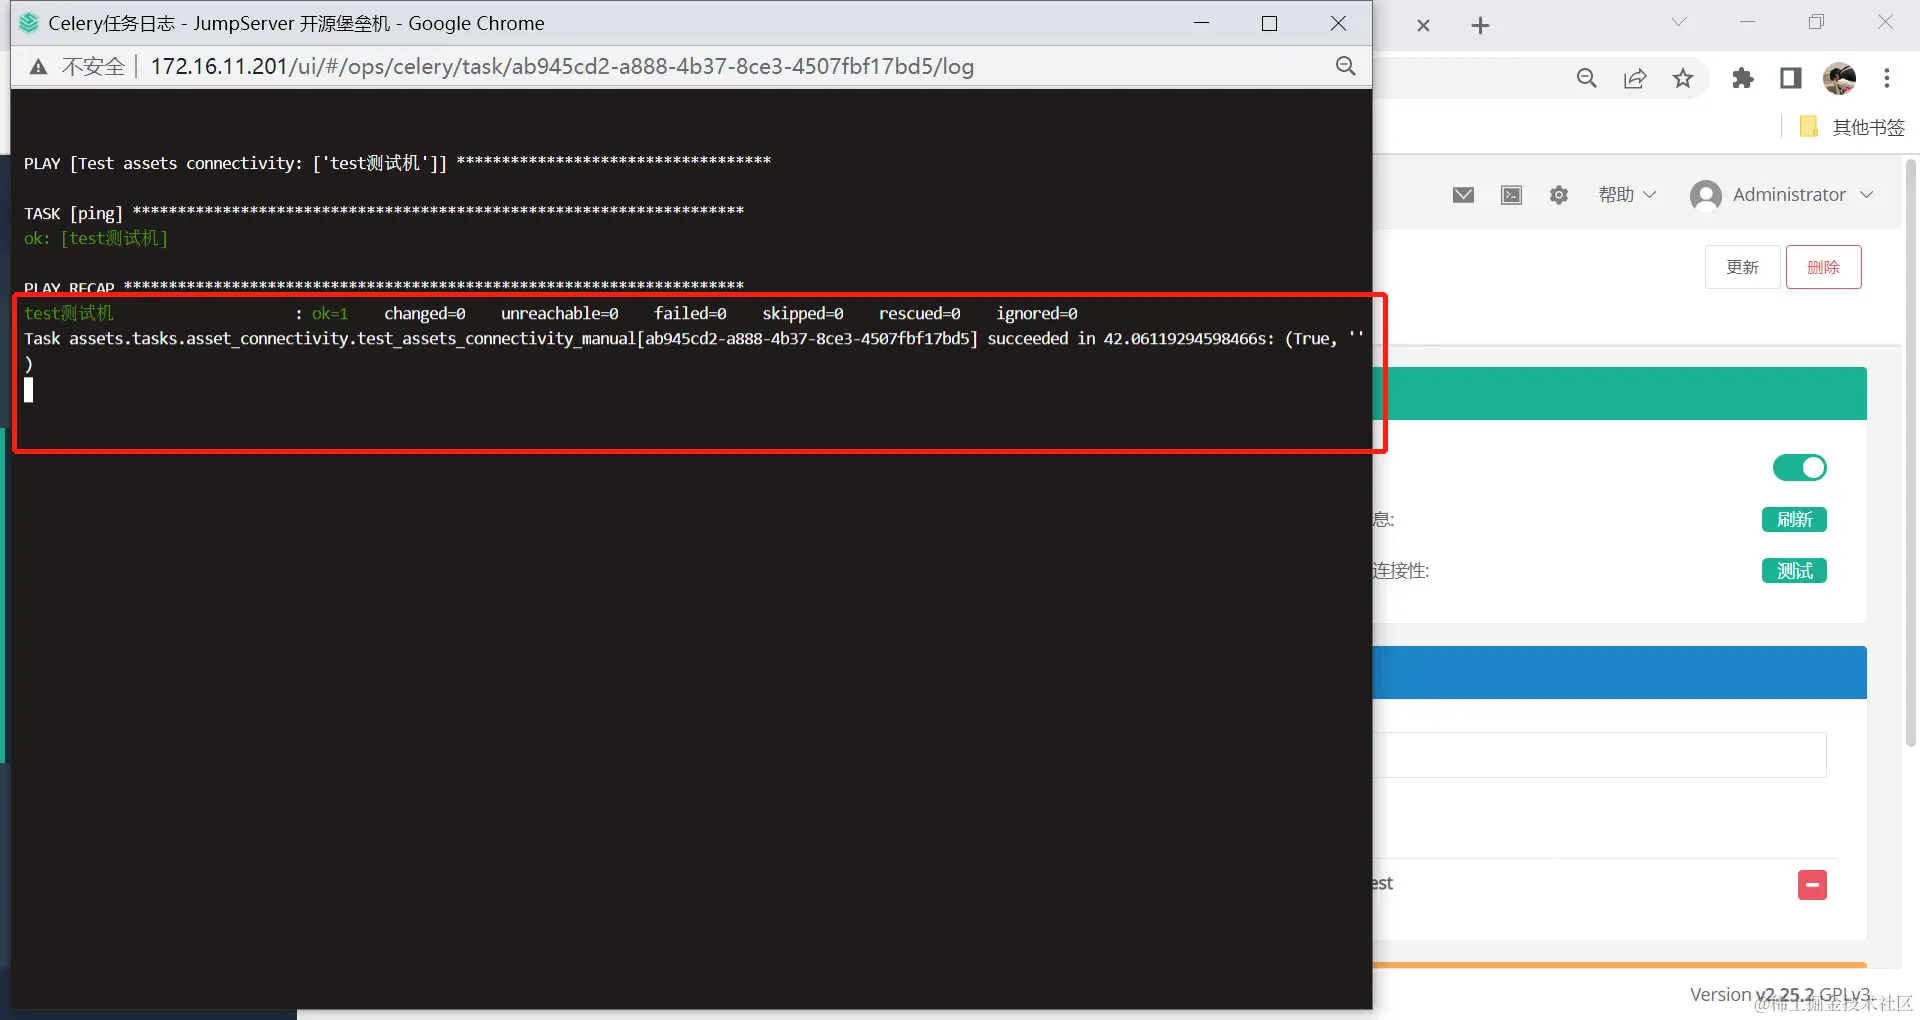This screenshot has width=1920, height=1020.
Task: Click the green 'ok: [test测试机]' log line
Action: [96, 239]
